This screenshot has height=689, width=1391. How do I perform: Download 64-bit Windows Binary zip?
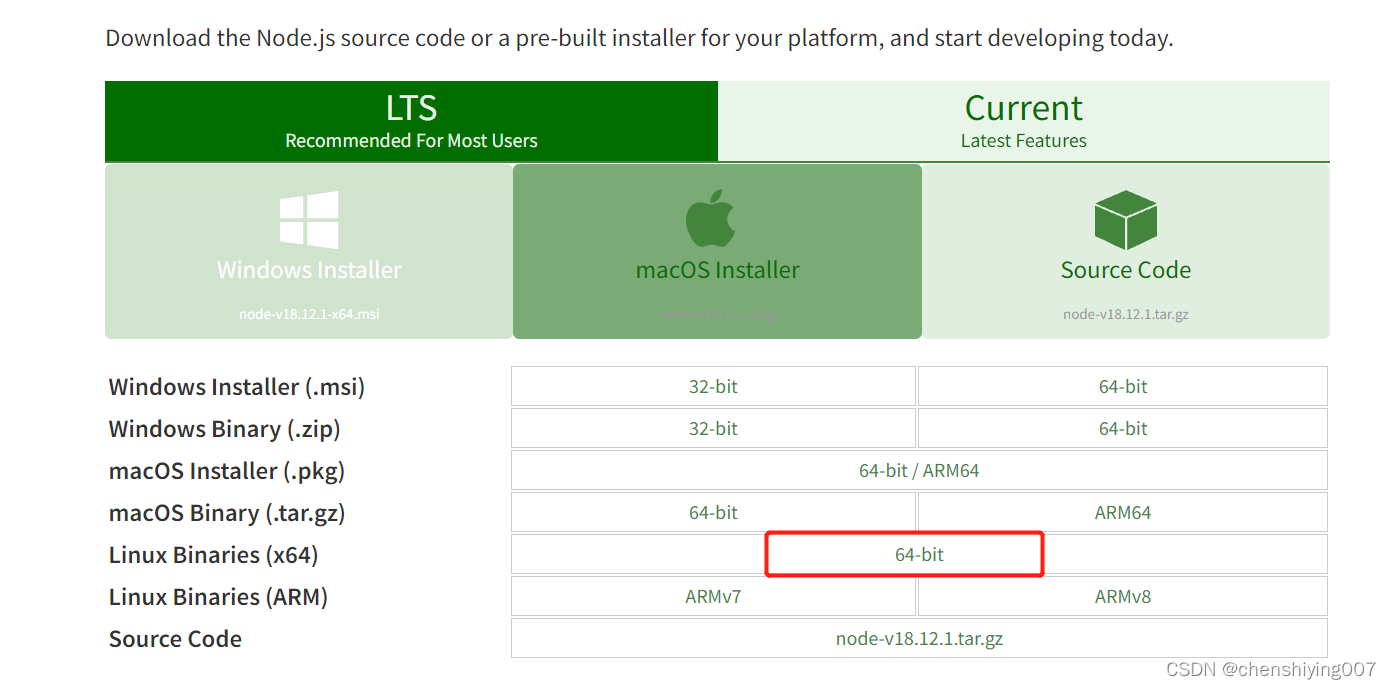pyautogui.click(x=1122, y=428)
